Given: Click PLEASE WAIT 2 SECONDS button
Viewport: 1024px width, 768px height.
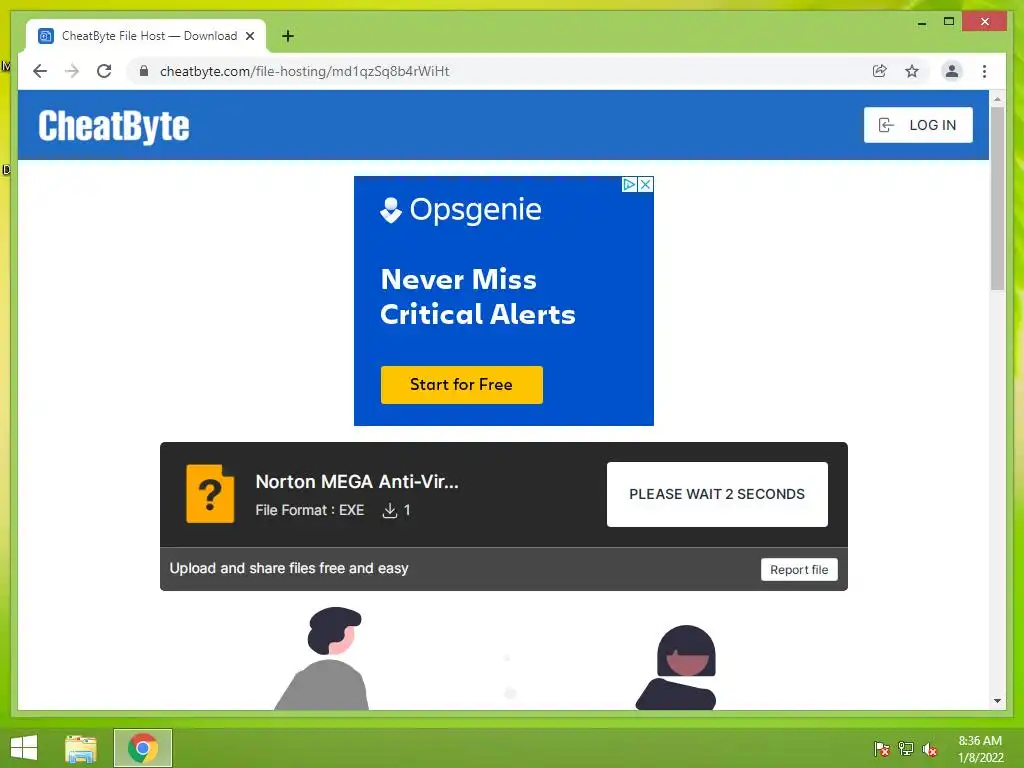Looking at the screenshot, I should [717, 494].
